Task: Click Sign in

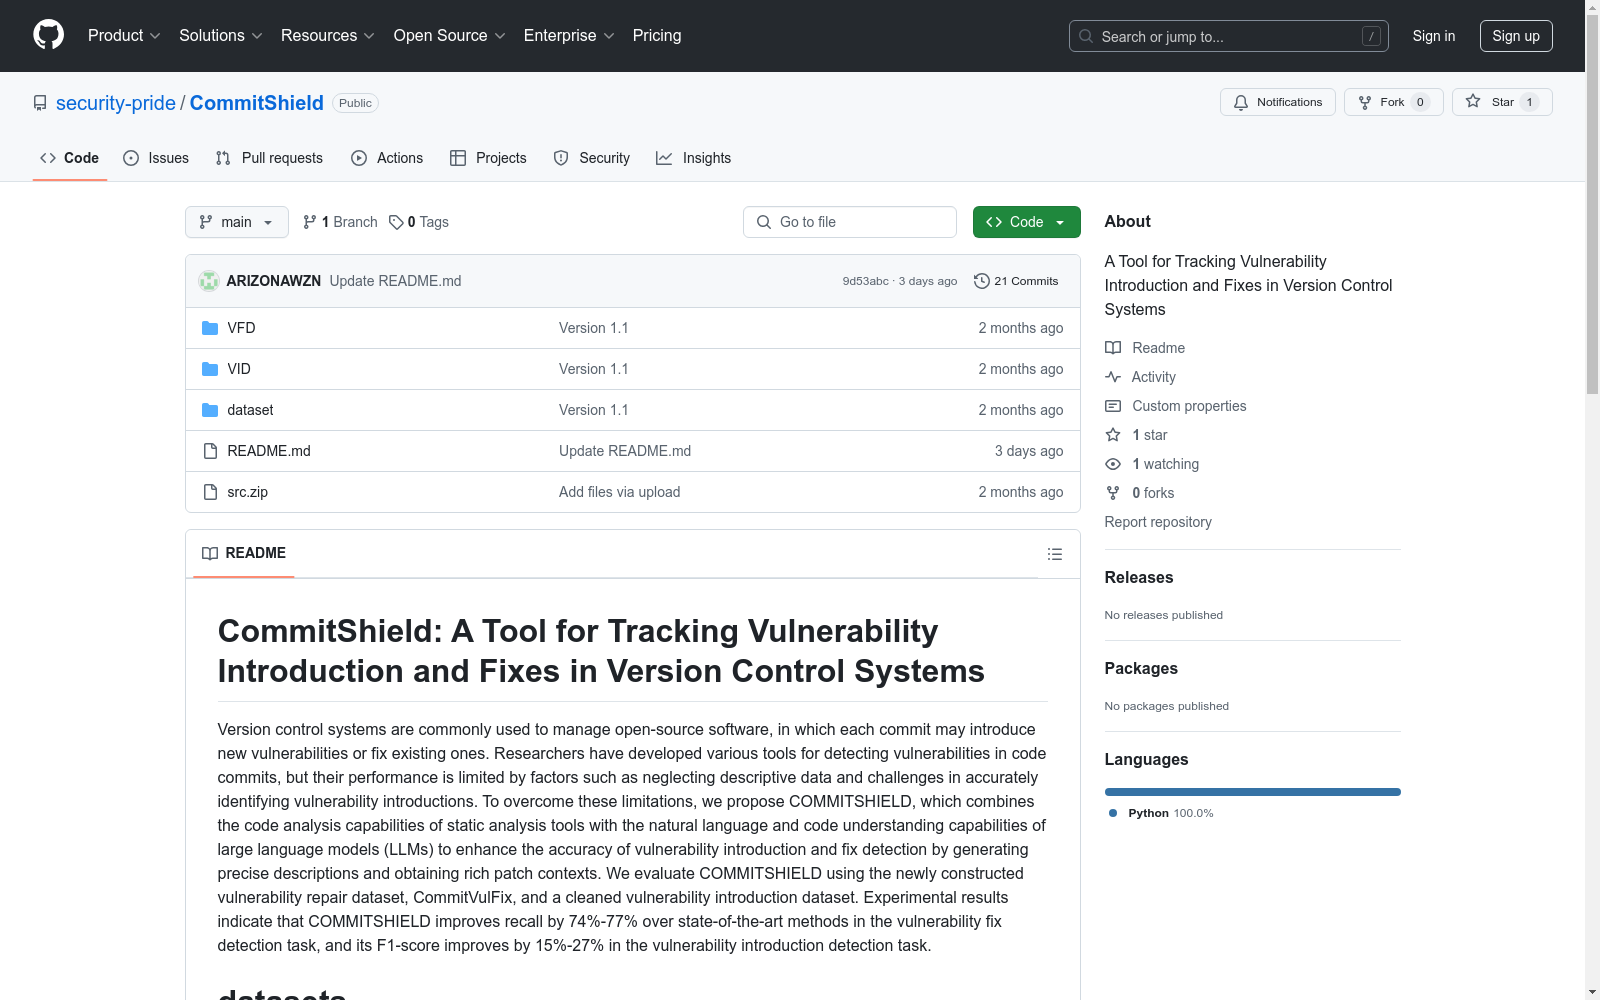Action: [x=1433, y=36]
